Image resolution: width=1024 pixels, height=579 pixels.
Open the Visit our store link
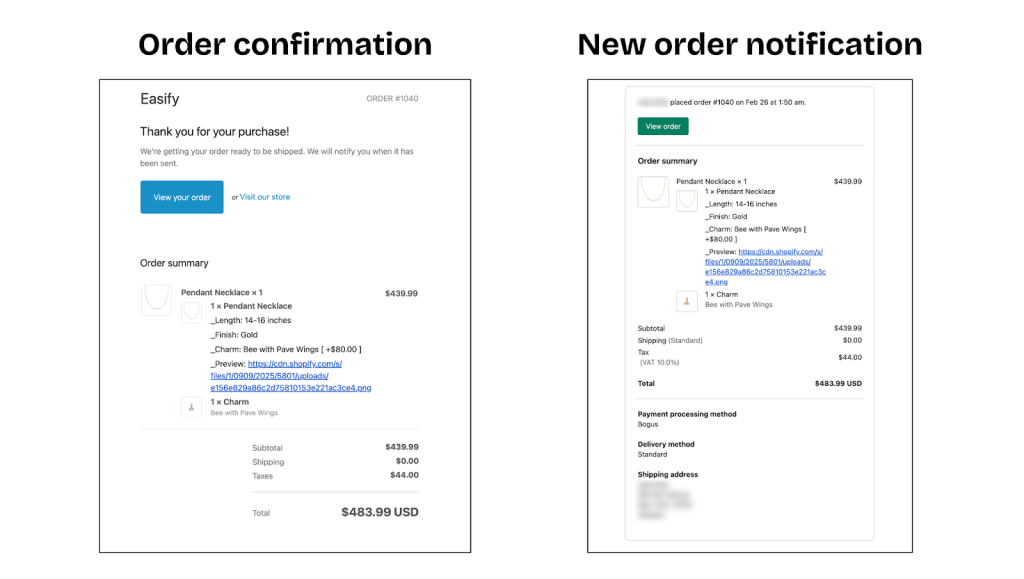(265, 197)
